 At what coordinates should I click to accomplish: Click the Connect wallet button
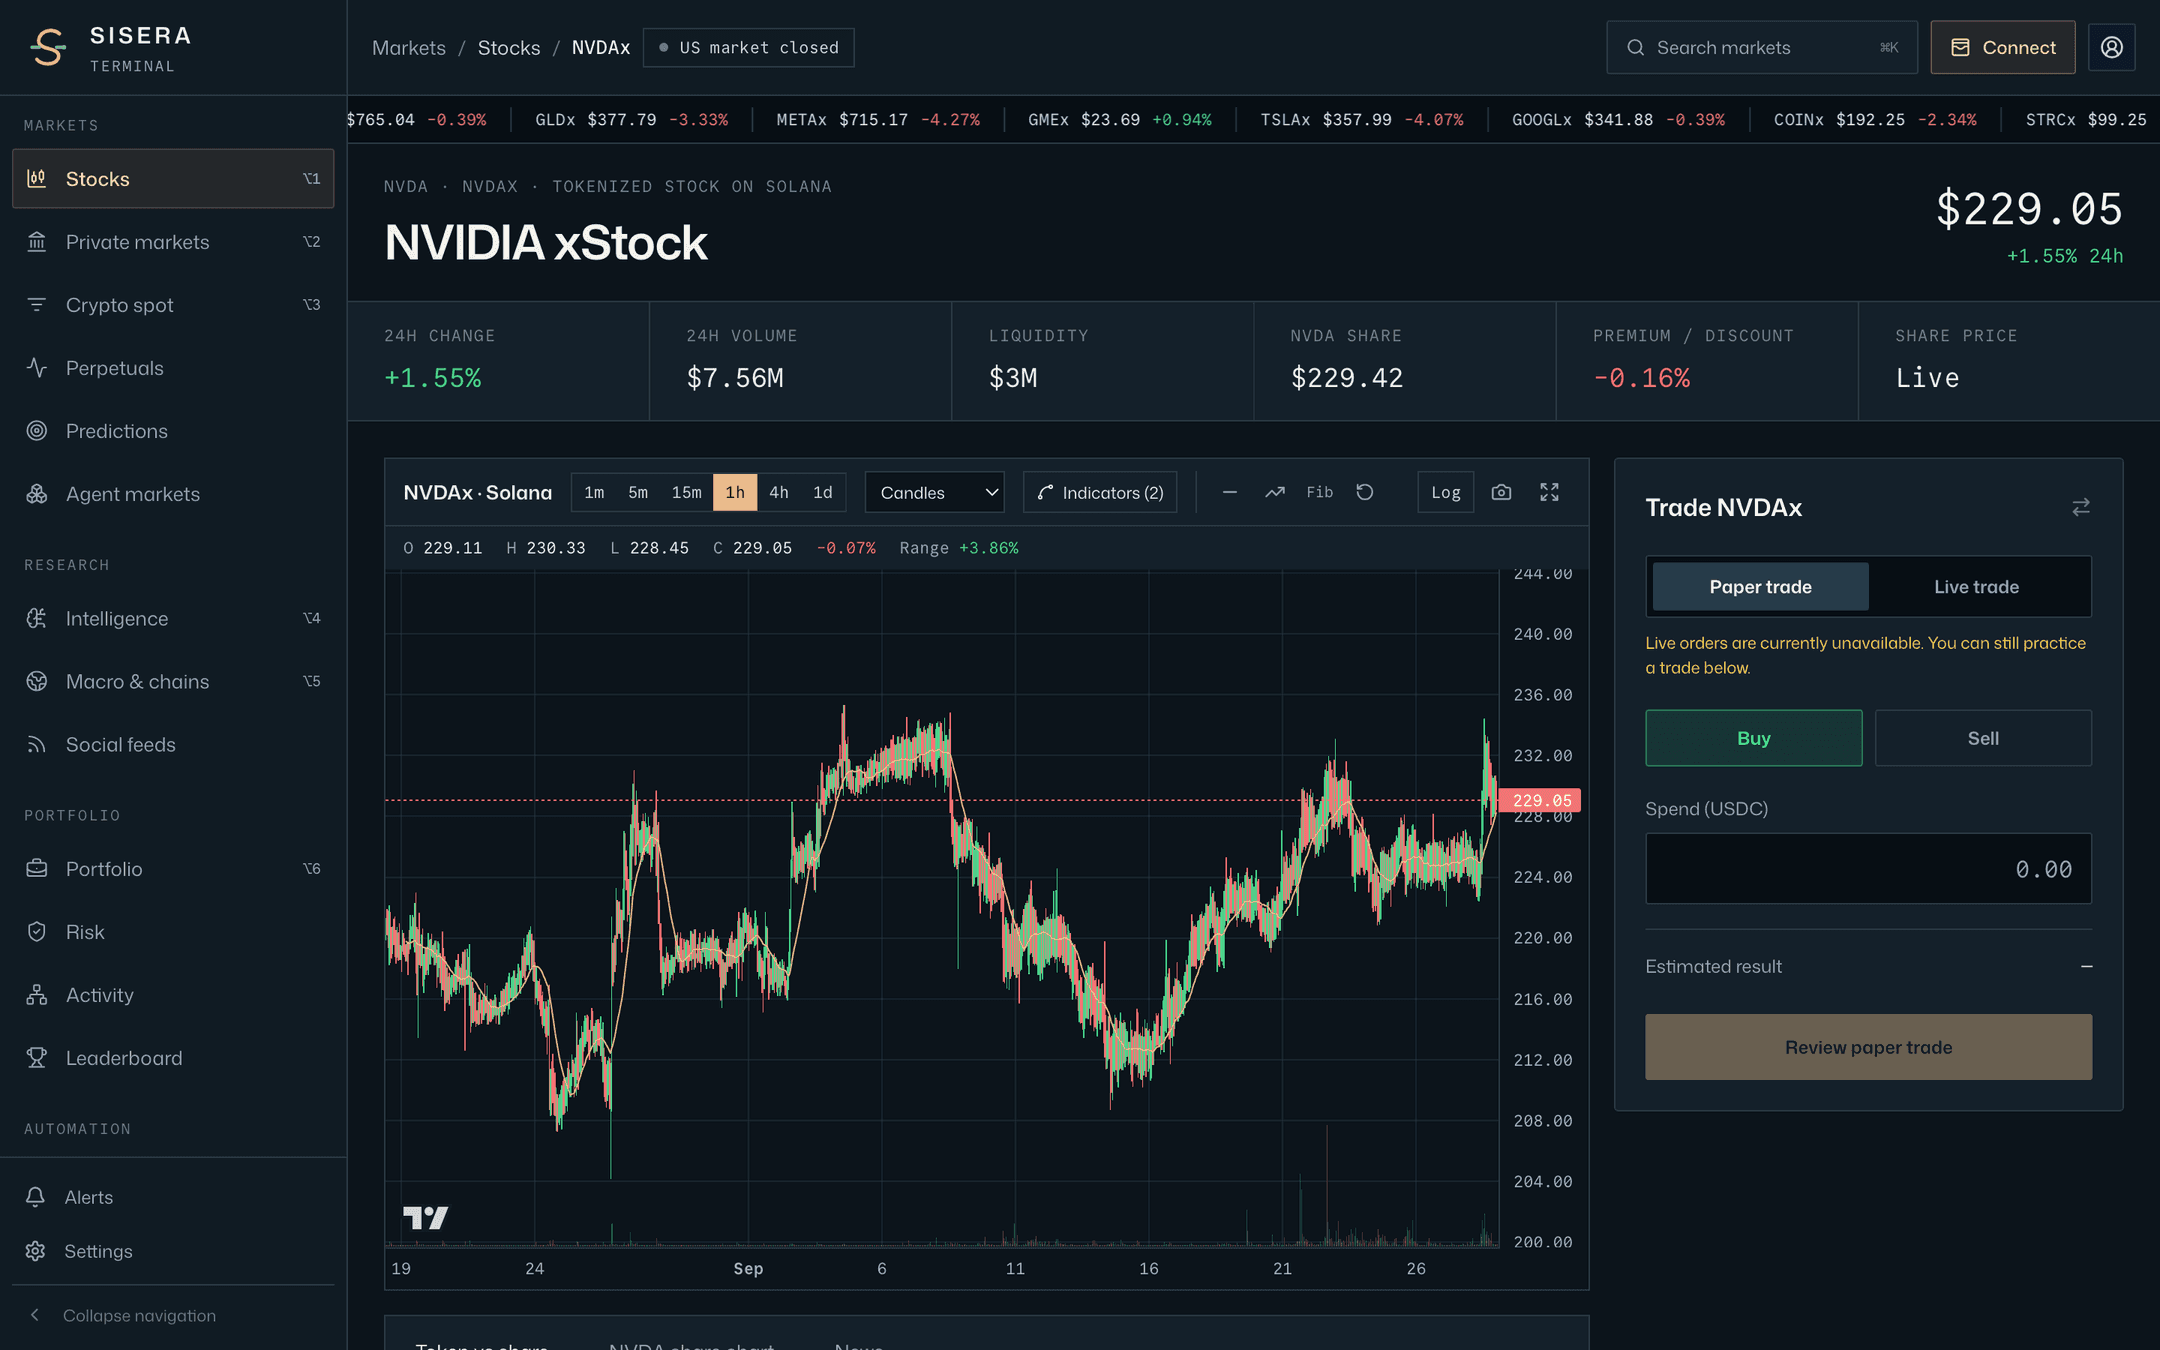point(2002,47)
